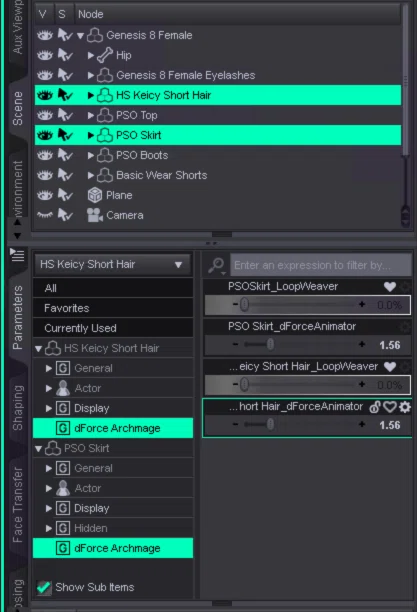This screenshot has width=417, height=612.
Task: Click the Hip bone icon
Action: pyautogui.click(x=105, y=55)
